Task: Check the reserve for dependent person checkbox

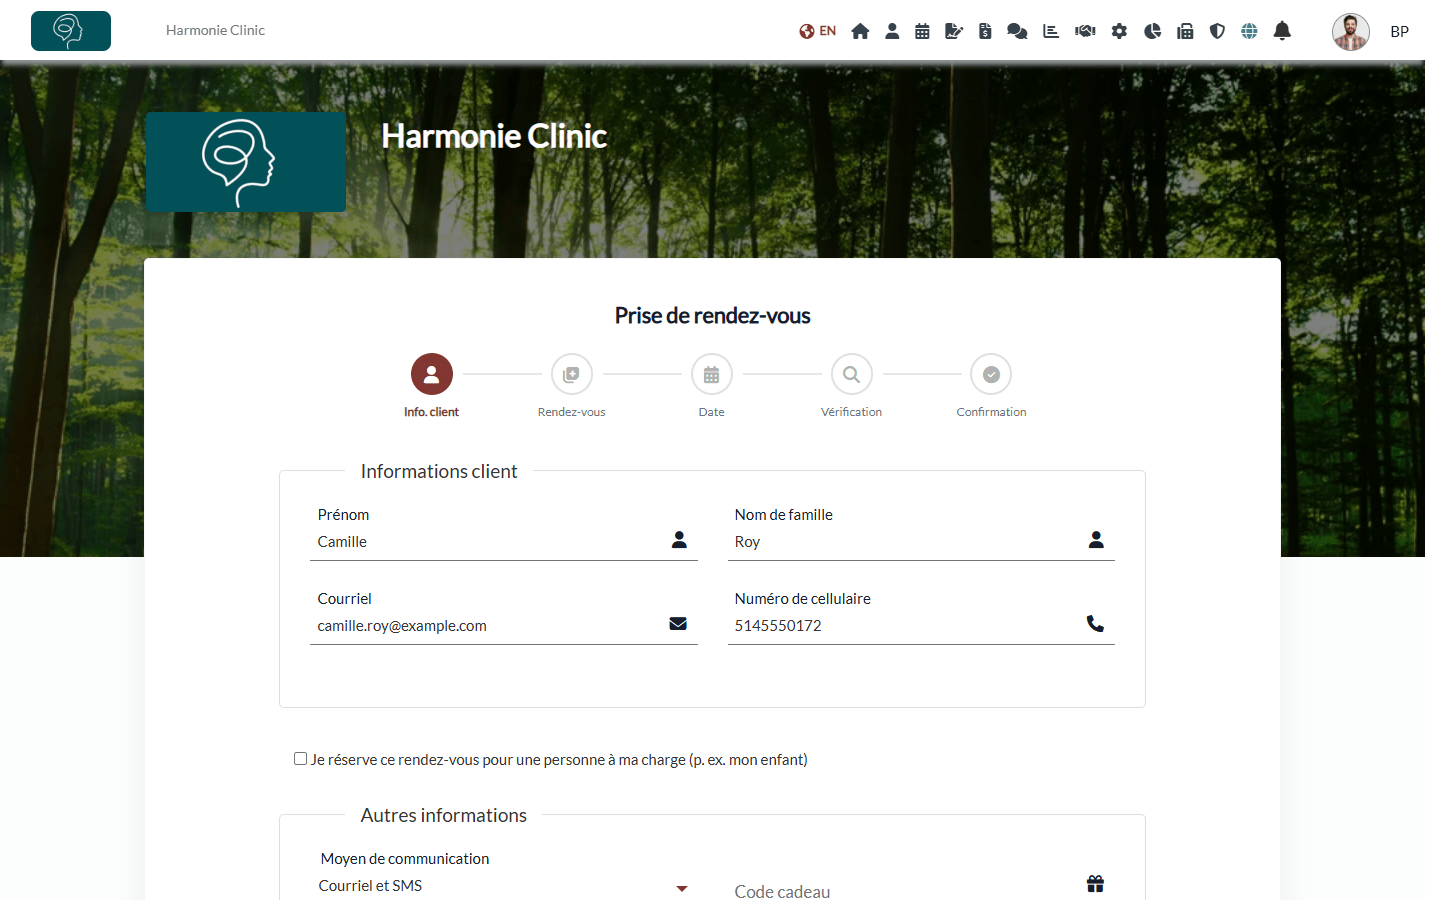Action: (x=300, y=759)
